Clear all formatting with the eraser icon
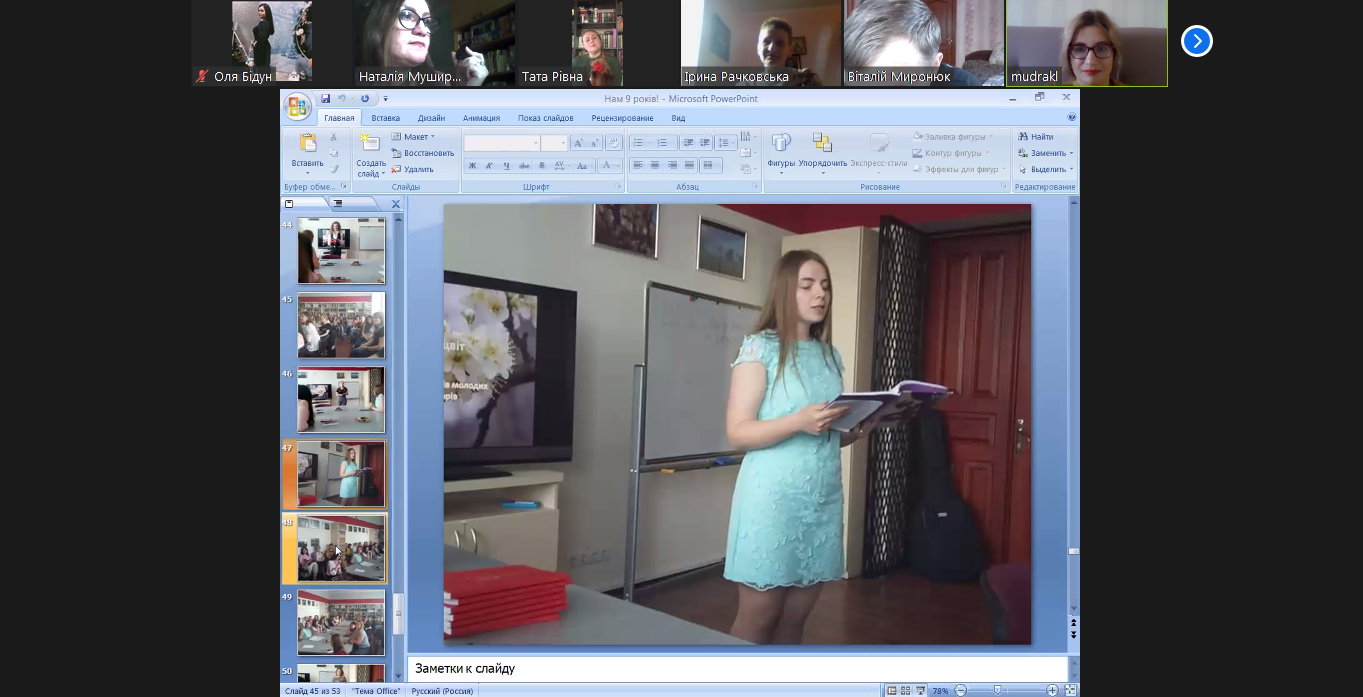The width and height of the screenshot is (1363, 697). 613,143
